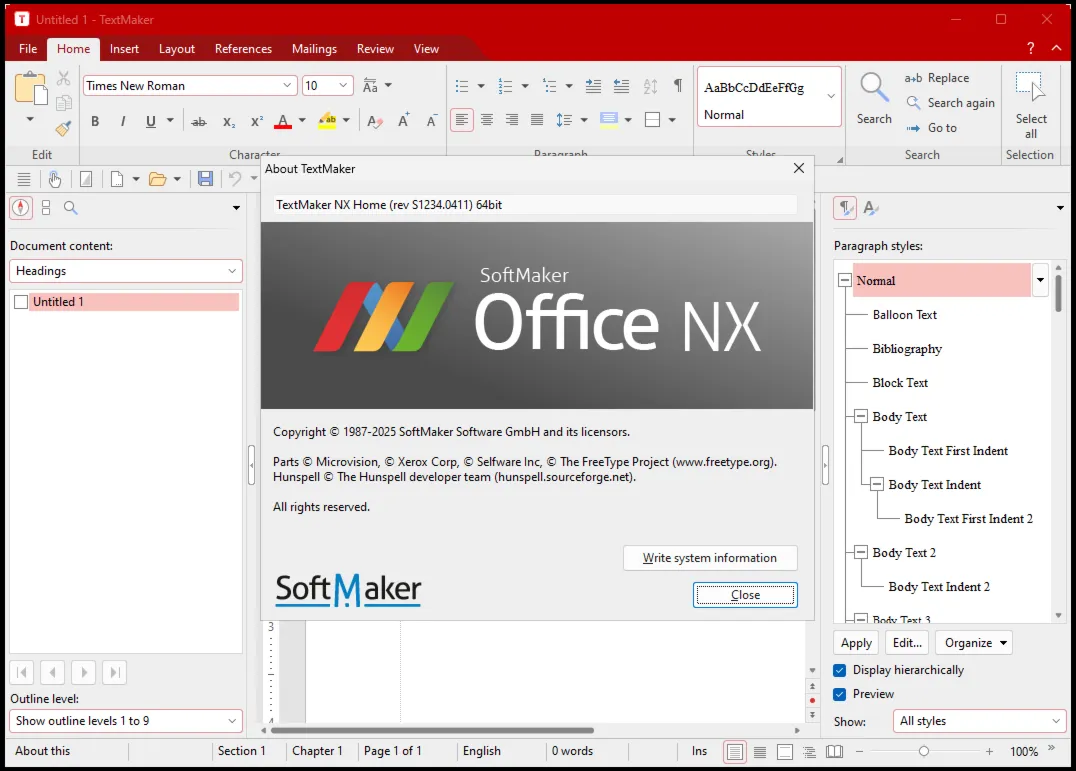Toggle Display hierarchically checkbox

(x=840, y=670)
